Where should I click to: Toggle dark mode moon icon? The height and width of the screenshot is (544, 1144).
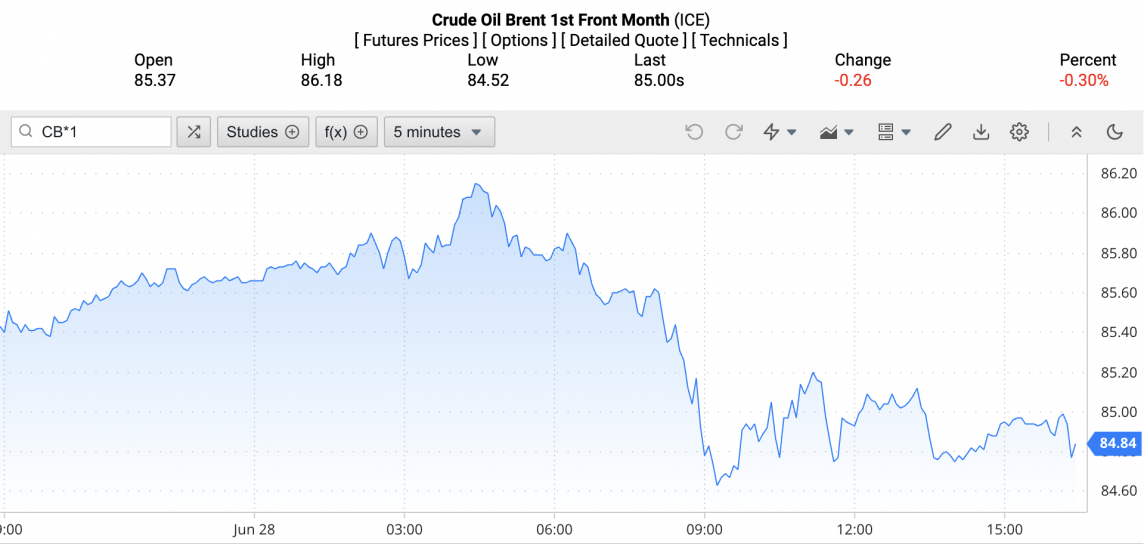pos(1115,132)
